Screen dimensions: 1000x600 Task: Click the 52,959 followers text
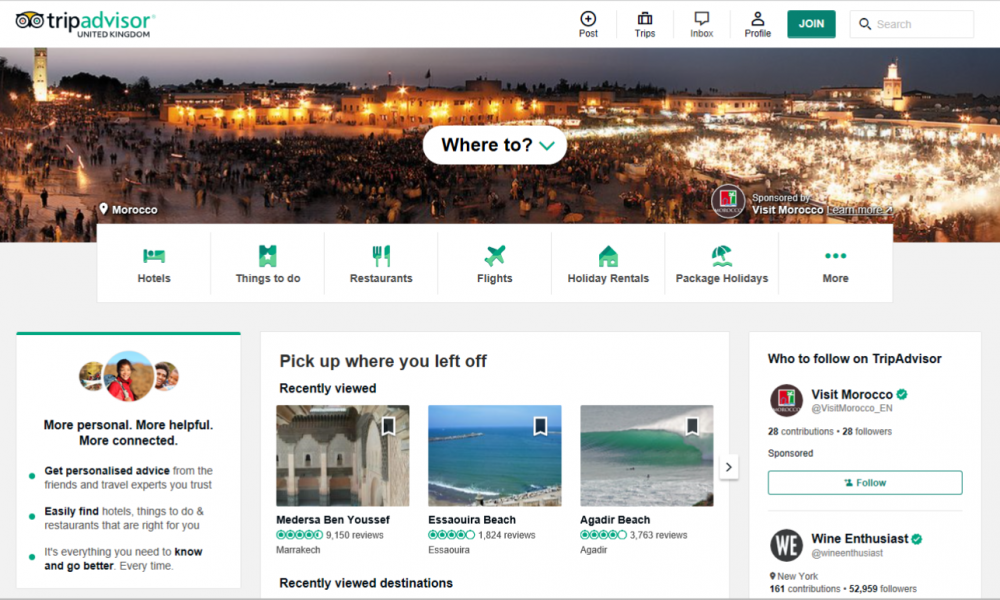point(883,589)
